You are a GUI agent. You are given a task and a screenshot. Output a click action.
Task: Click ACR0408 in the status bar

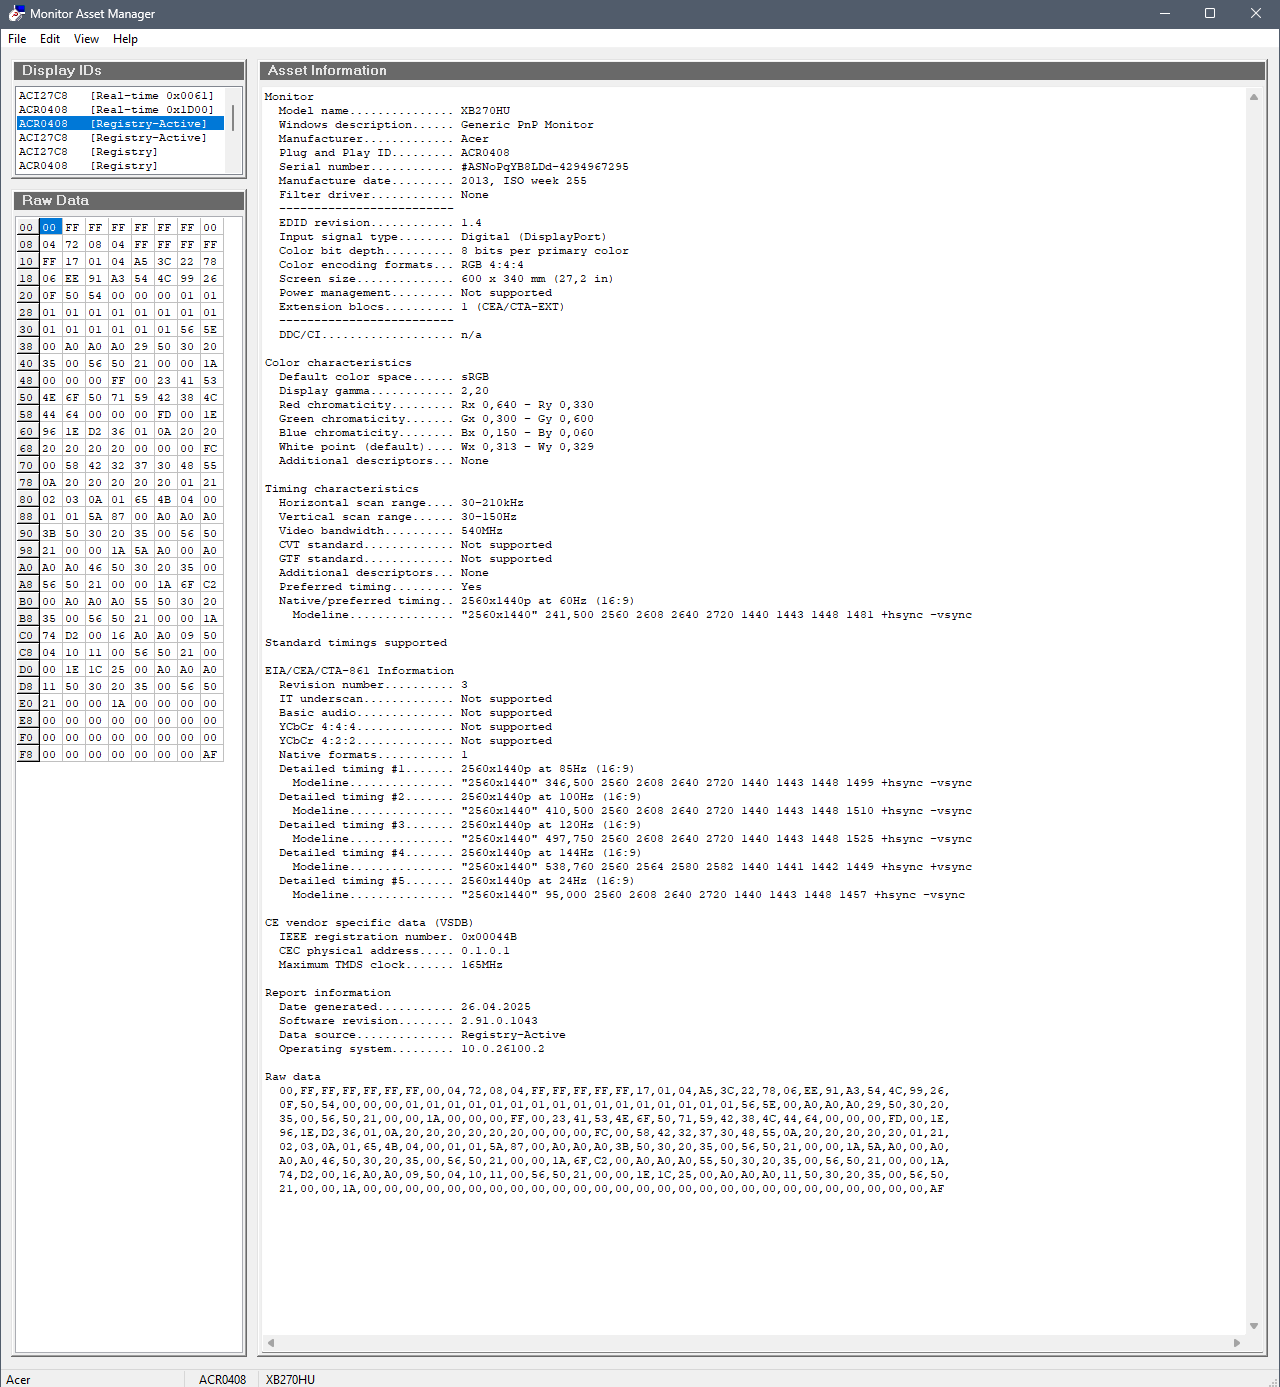(222, 1380)
